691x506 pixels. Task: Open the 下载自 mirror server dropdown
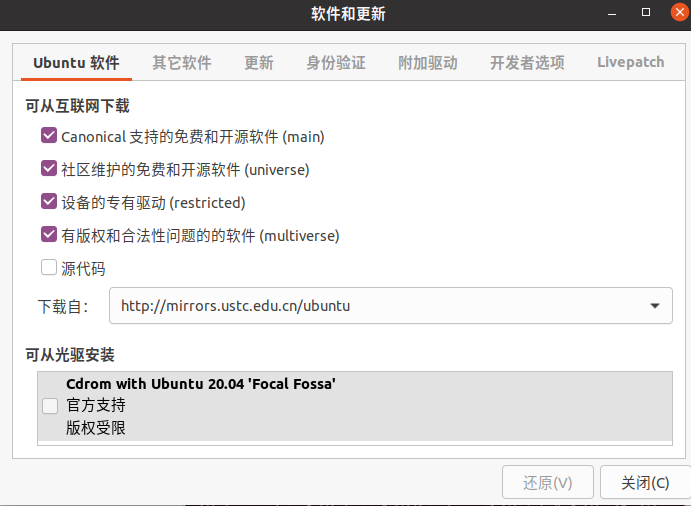pyautogui.click(x=391, y=305)
